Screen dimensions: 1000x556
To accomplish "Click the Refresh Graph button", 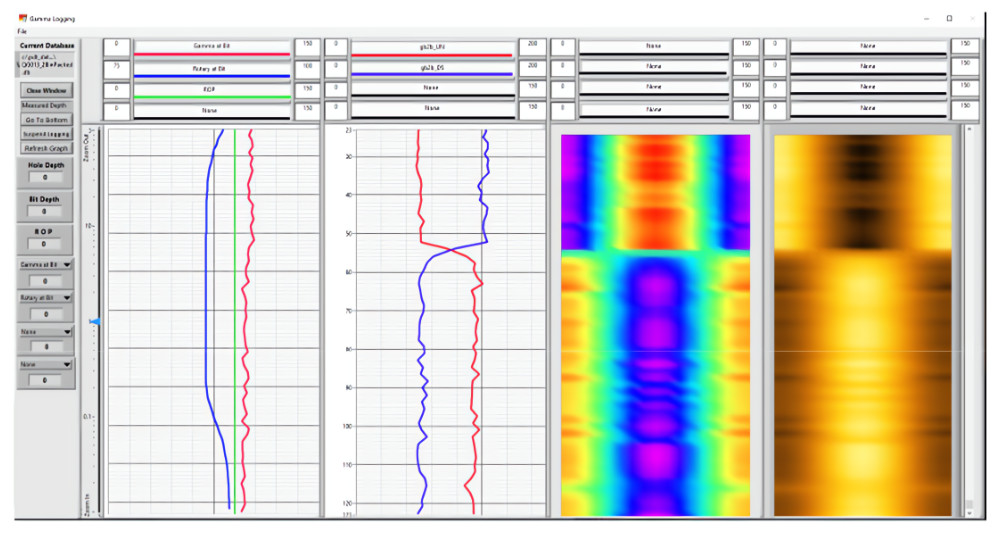I will [46, 148].
